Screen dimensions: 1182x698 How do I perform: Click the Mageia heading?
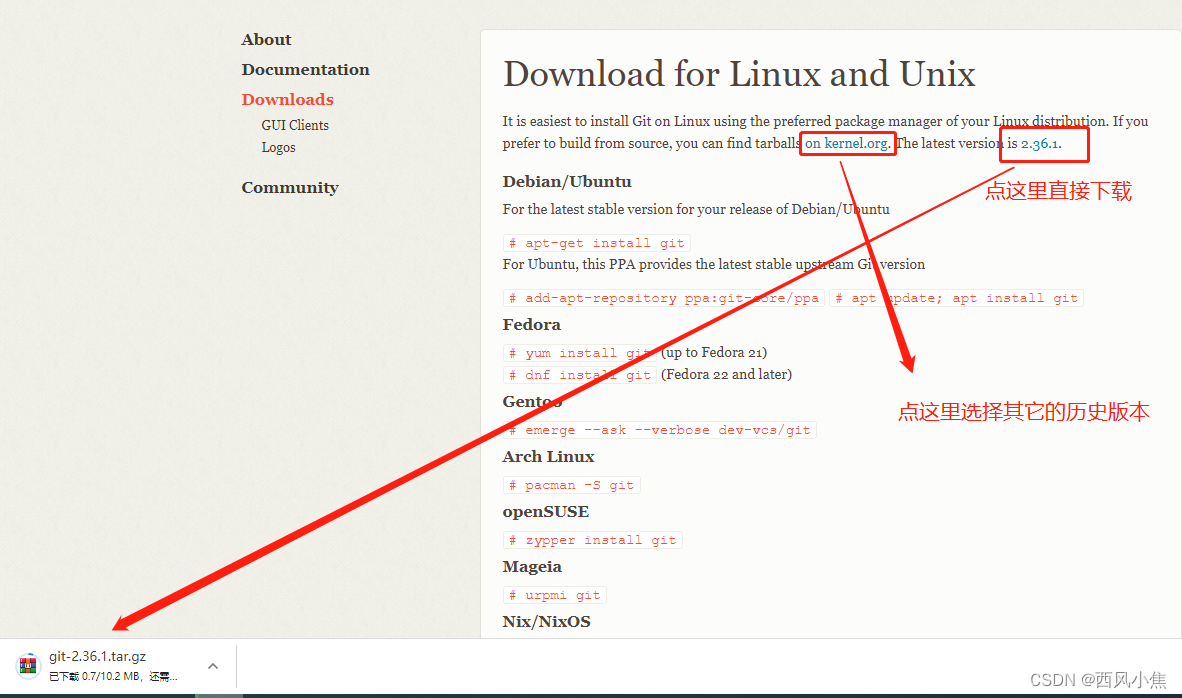pos(531,567)
